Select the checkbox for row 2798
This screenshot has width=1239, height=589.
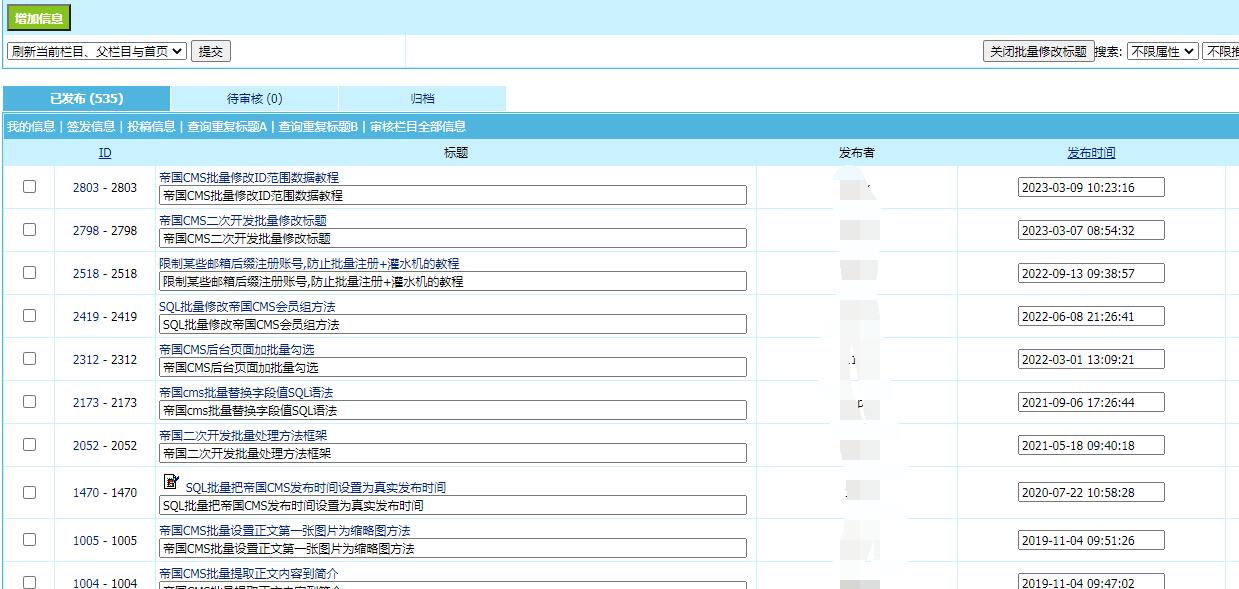click(29, 229)
